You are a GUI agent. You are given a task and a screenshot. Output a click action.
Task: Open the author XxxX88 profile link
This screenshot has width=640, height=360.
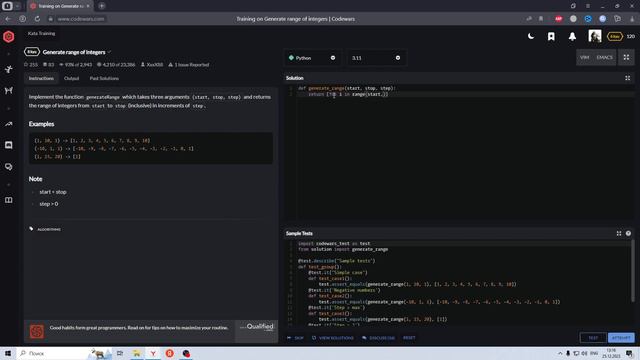click(x=152, y=64)
